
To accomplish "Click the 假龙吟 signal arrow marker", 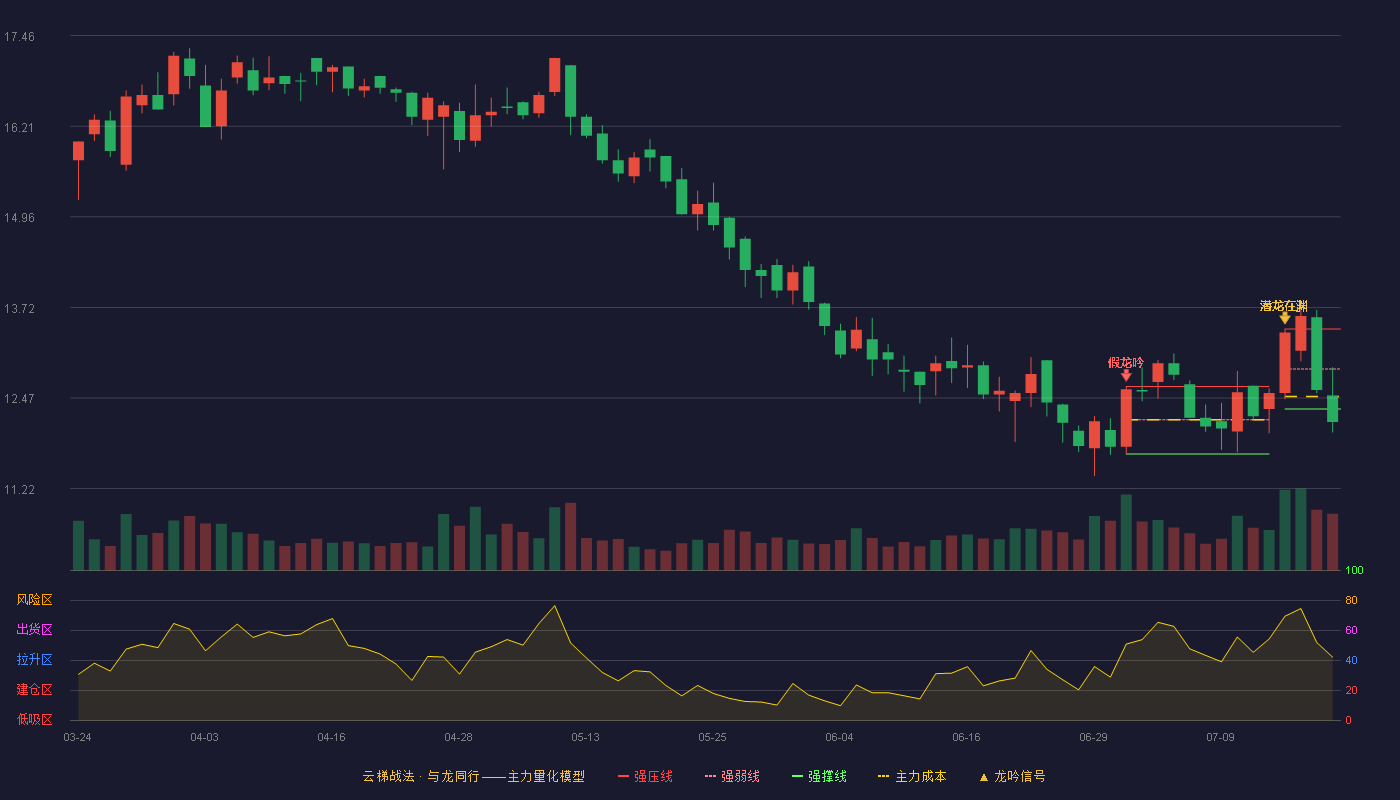I will 1126,375.
